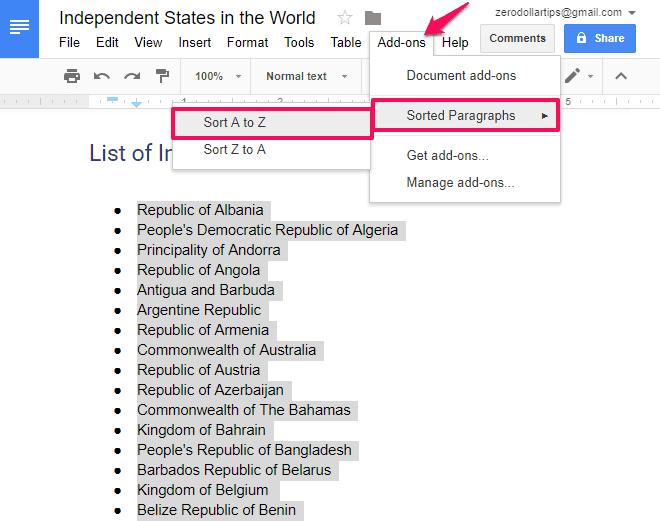The height and width of the screenshot is (521, 660).
Task: Click 'Commonwealth of The Bahamas' line
Action: pyautogui.click(x=244, y=410)
